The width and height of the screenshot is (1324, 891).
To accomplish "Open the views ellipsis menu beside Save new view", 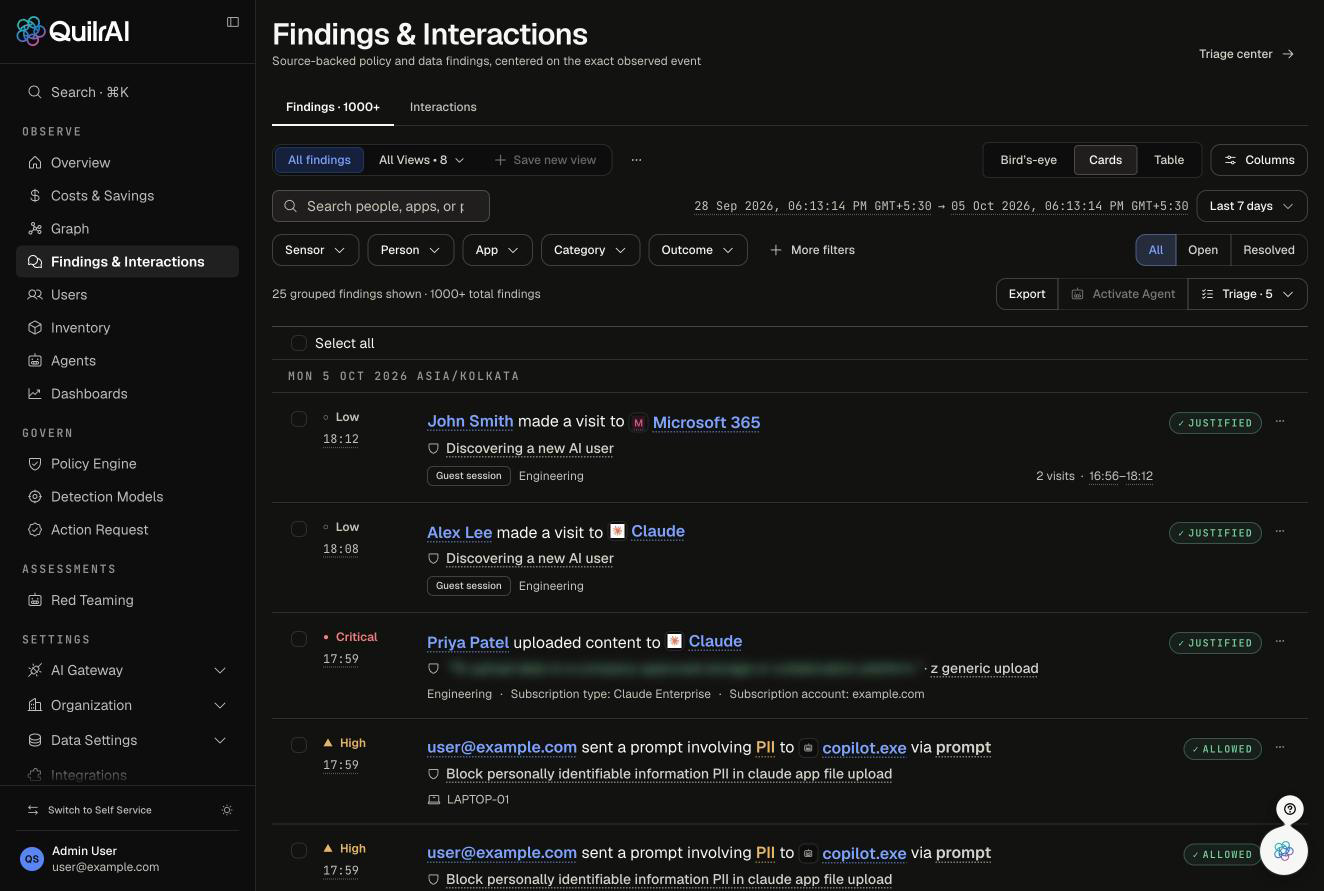I will 636,160.
